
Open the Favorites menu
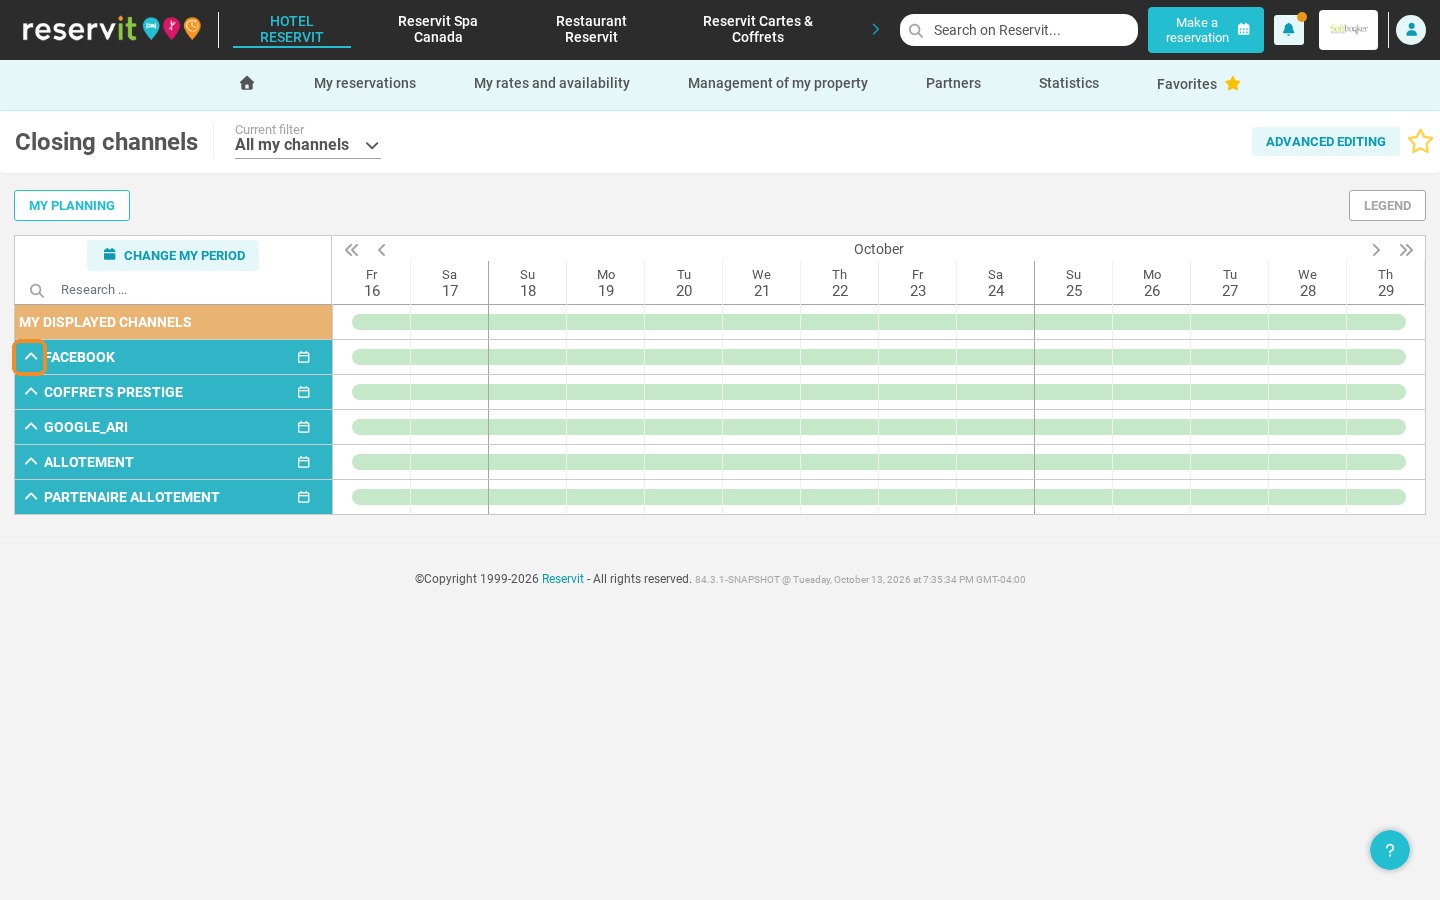click(x=1198, y=84)
